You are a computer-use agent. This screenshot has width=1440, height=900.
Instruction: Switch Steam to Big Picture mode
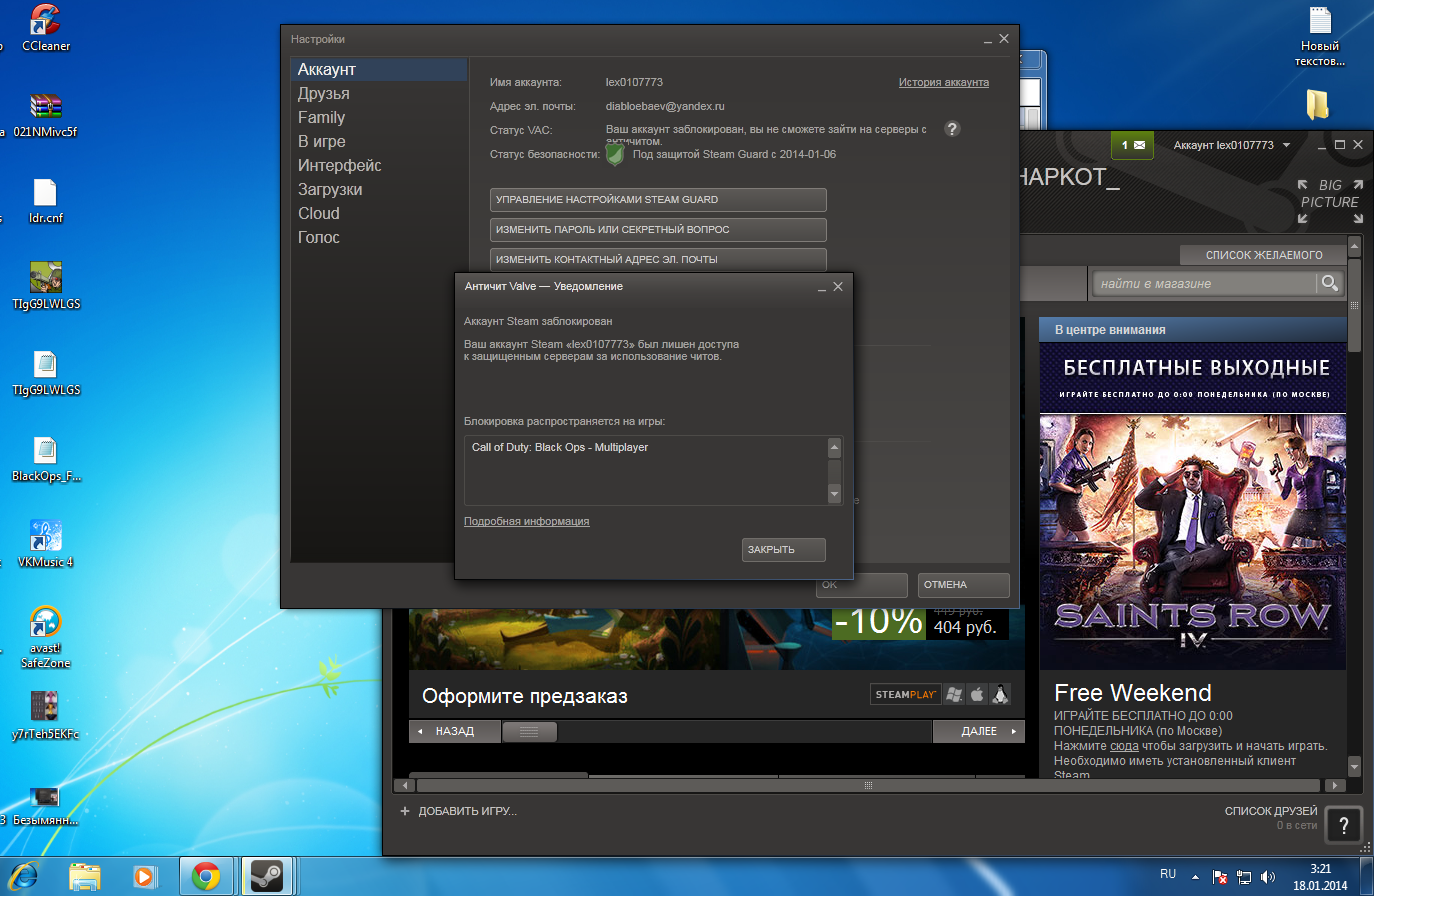tap(1330, 201)
